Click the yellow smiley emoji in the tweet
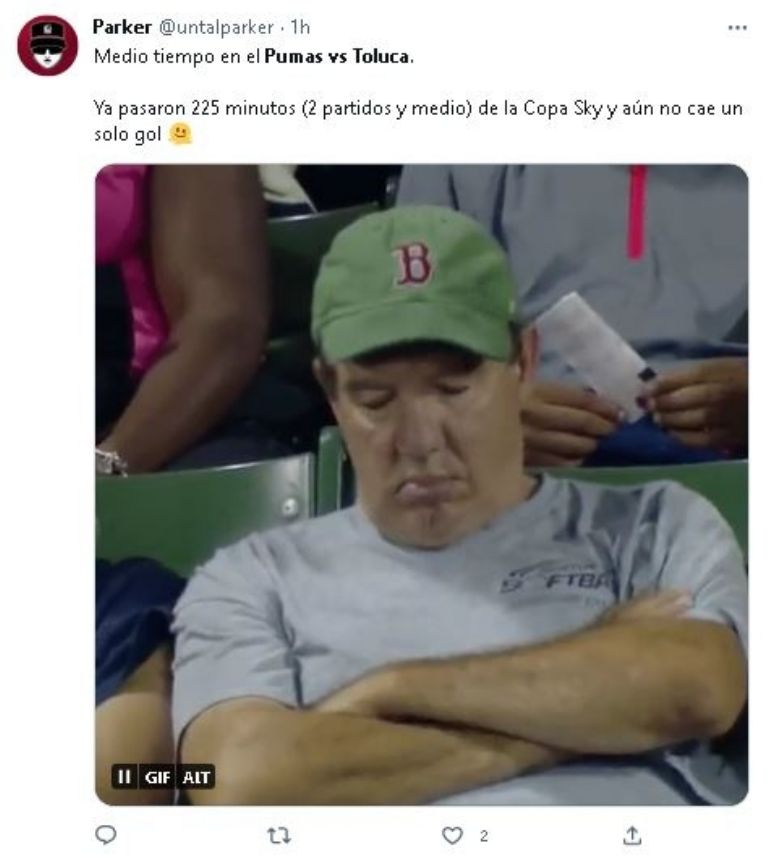768x858 pixels. [x=180, y=134]
